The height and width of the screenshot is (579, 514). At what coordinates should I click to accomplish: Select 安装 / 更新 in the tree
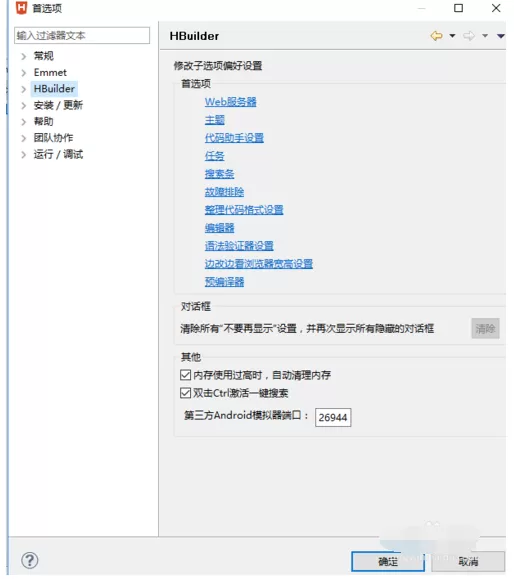58,105
